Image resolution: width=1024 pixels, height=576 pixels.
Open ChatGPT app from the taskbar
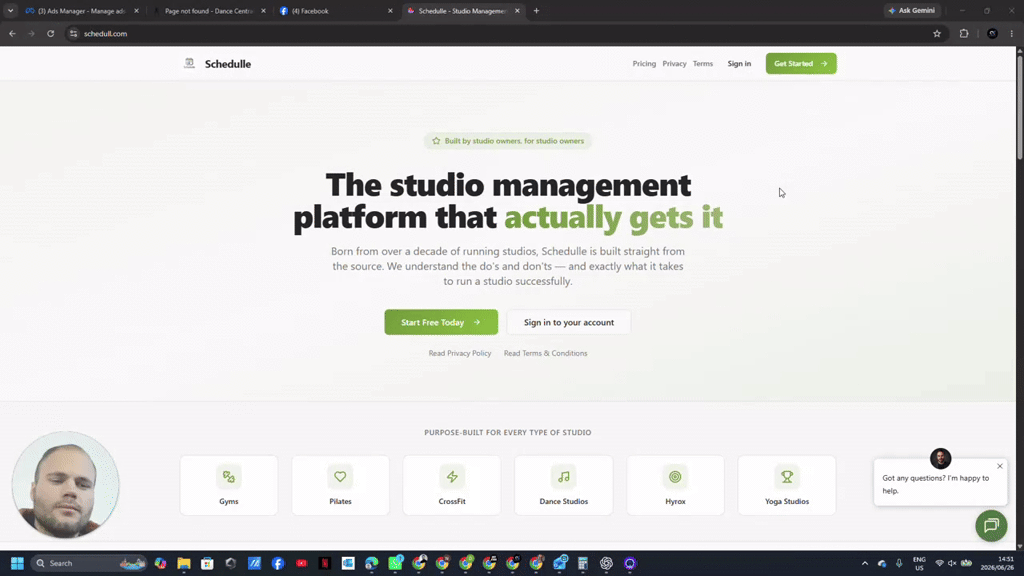[606, 563]
